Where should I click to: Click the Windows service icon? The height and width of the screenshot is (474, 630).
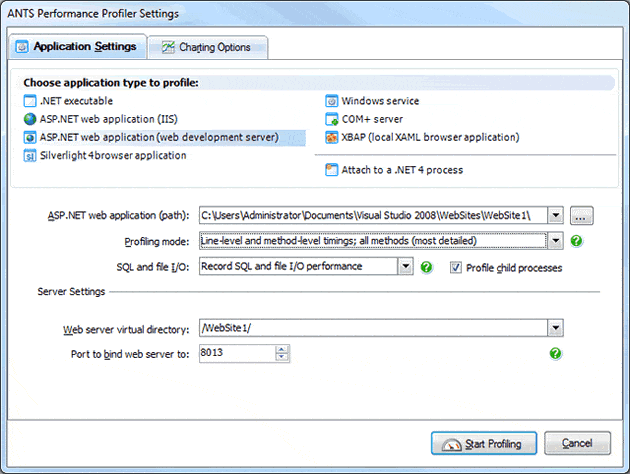pos(331,101)
